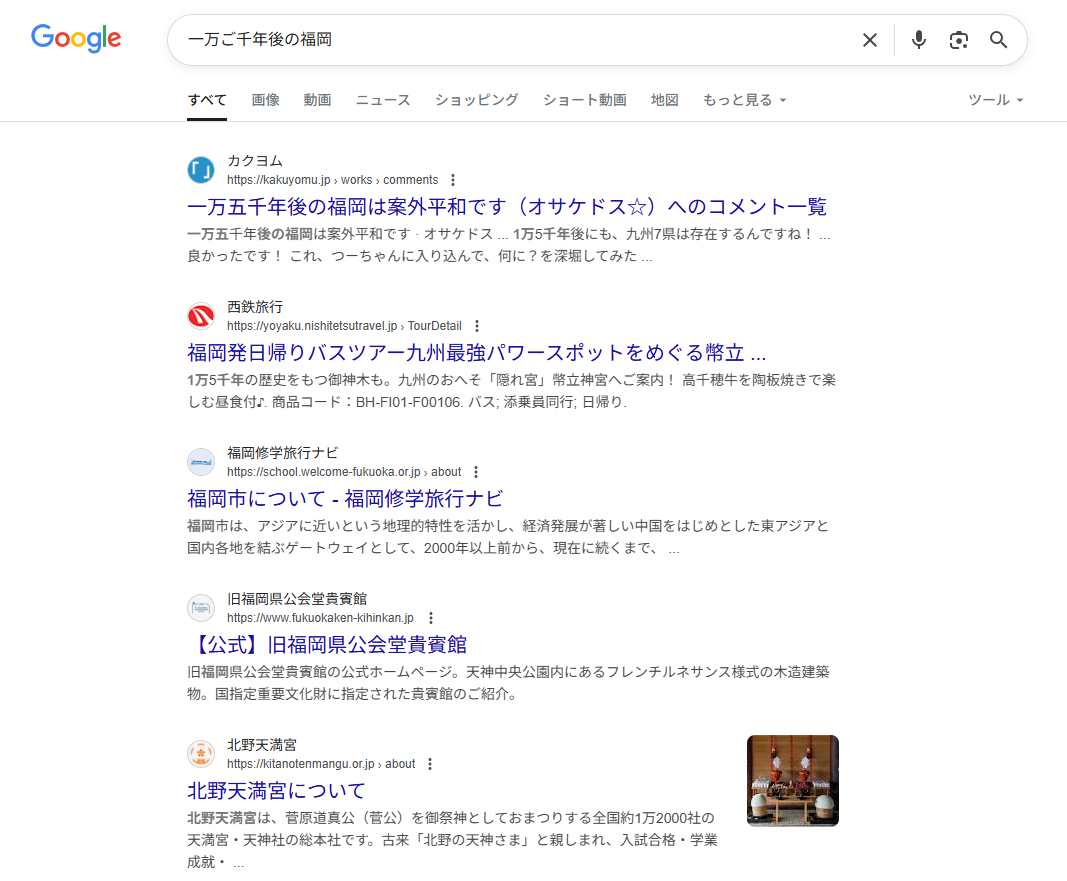1067x881 pixels.
Task: Open three-dot menu for 西鉄旅行 result
Action: coord(477,326)
